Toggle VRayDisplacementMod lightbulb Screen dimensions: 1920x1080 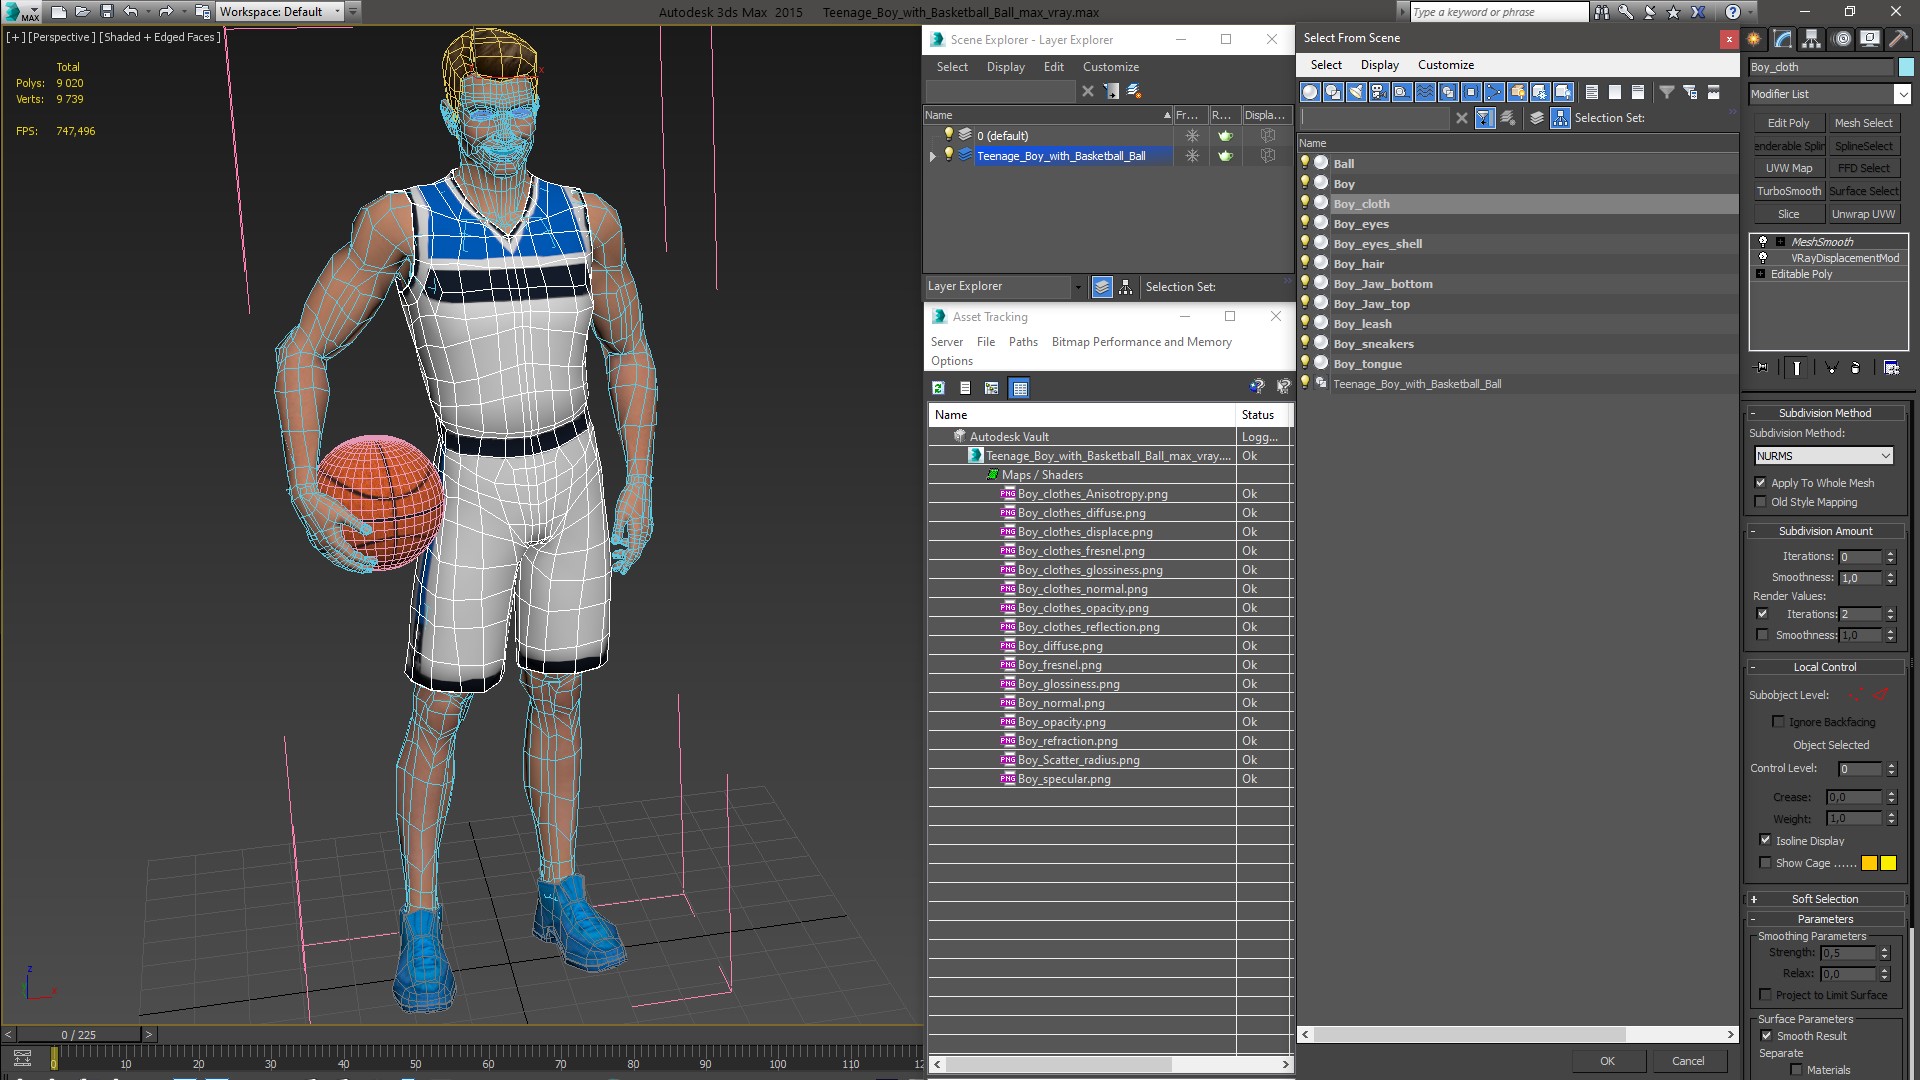click(x=1763, y=258)
